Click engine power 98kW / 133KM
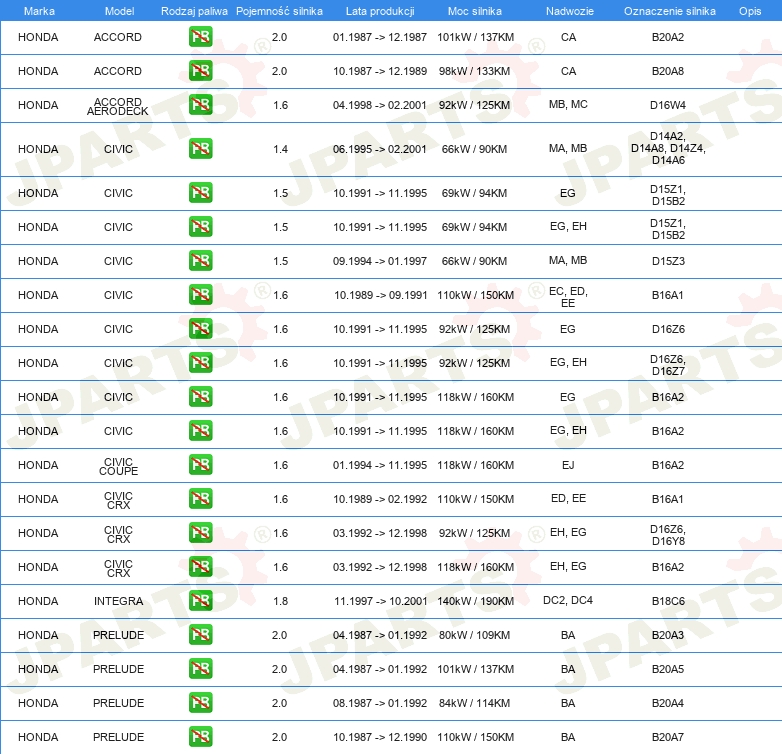This screenshot has height=754, width=782. pyautogui.click(x=474, y=71)
